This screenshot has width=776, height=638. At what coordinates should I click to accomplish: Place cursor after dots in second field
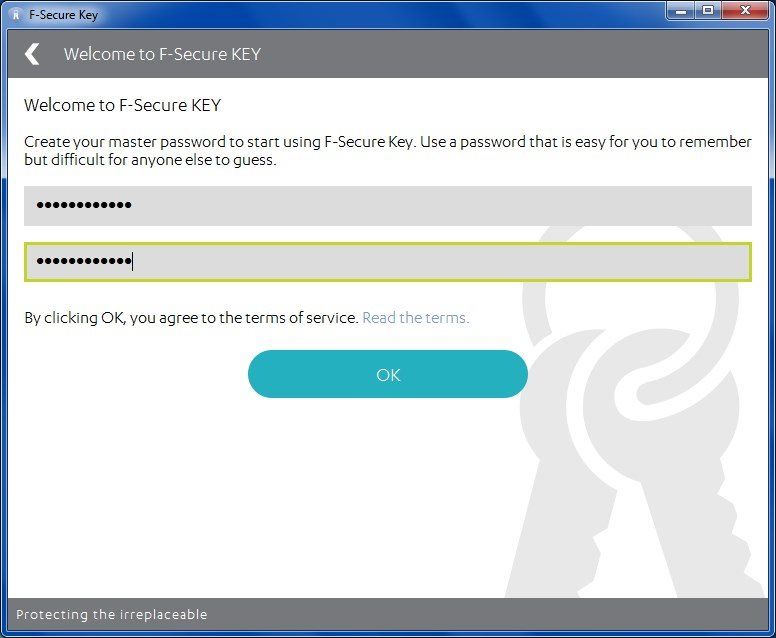point(133,261)
